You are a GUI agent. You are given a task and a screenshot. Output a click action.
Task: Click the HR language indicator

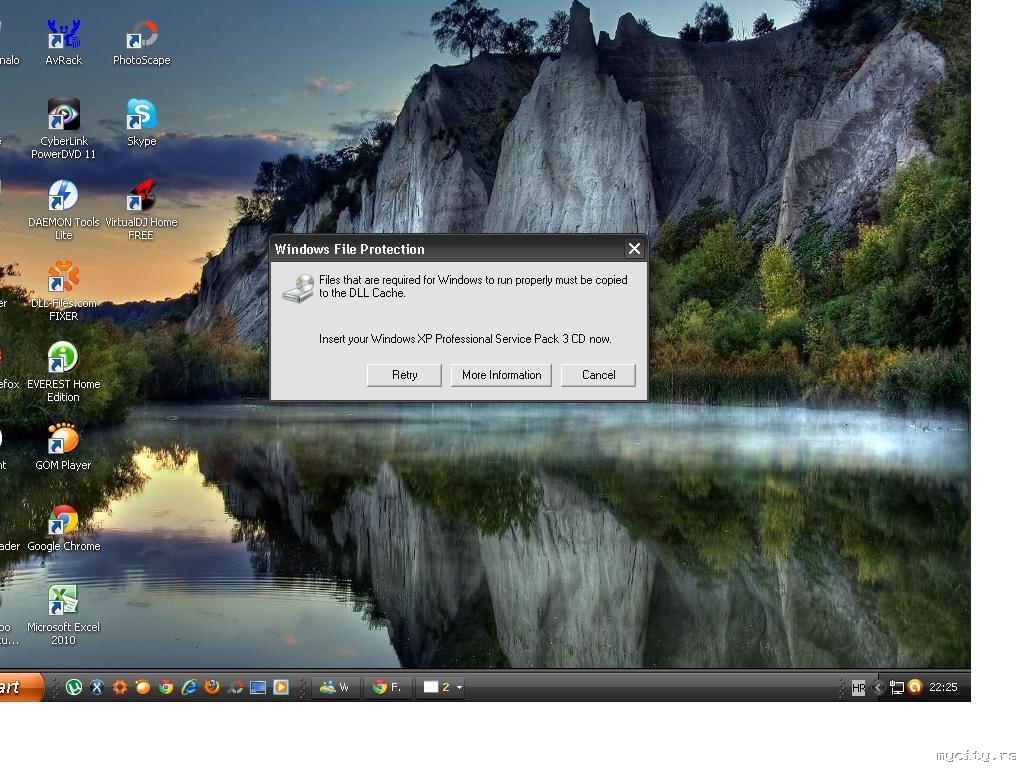pos(858,687)
